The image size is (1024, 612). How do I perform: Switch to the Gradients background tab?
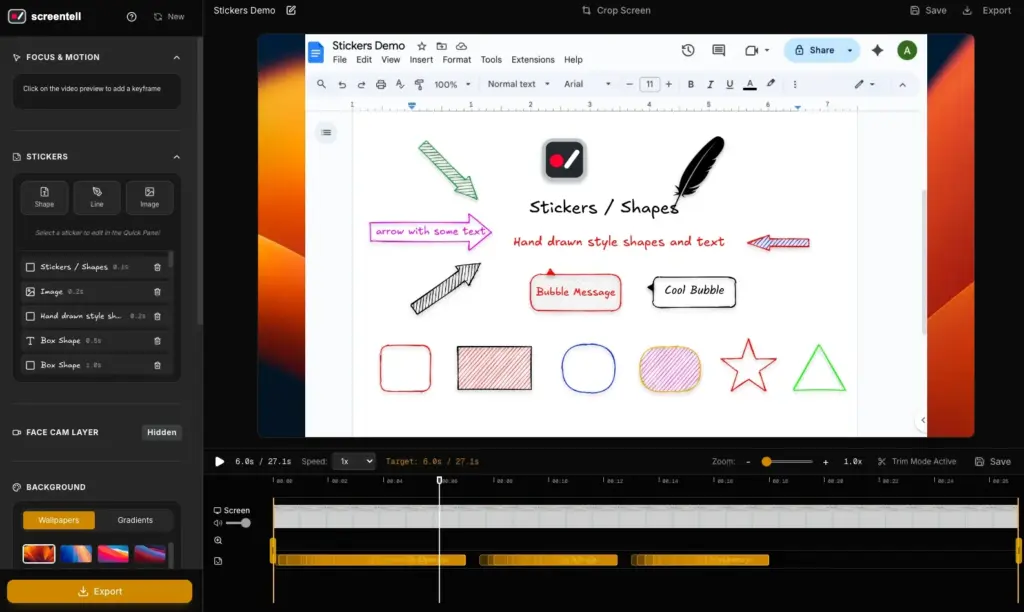(x=135, y=520)
